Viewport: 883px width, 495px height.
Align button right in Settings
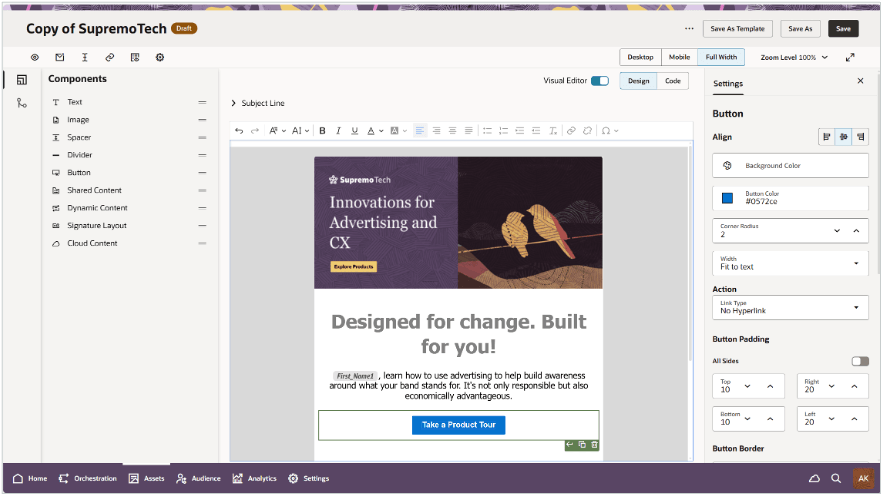(x=860, y=137)
